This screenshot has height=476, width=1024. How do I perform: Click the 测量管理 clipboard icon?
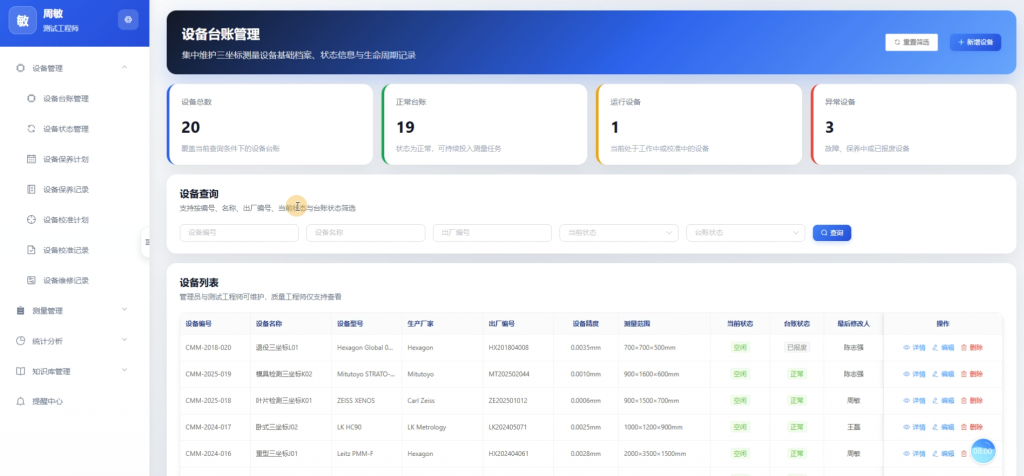tap(20, 310)
